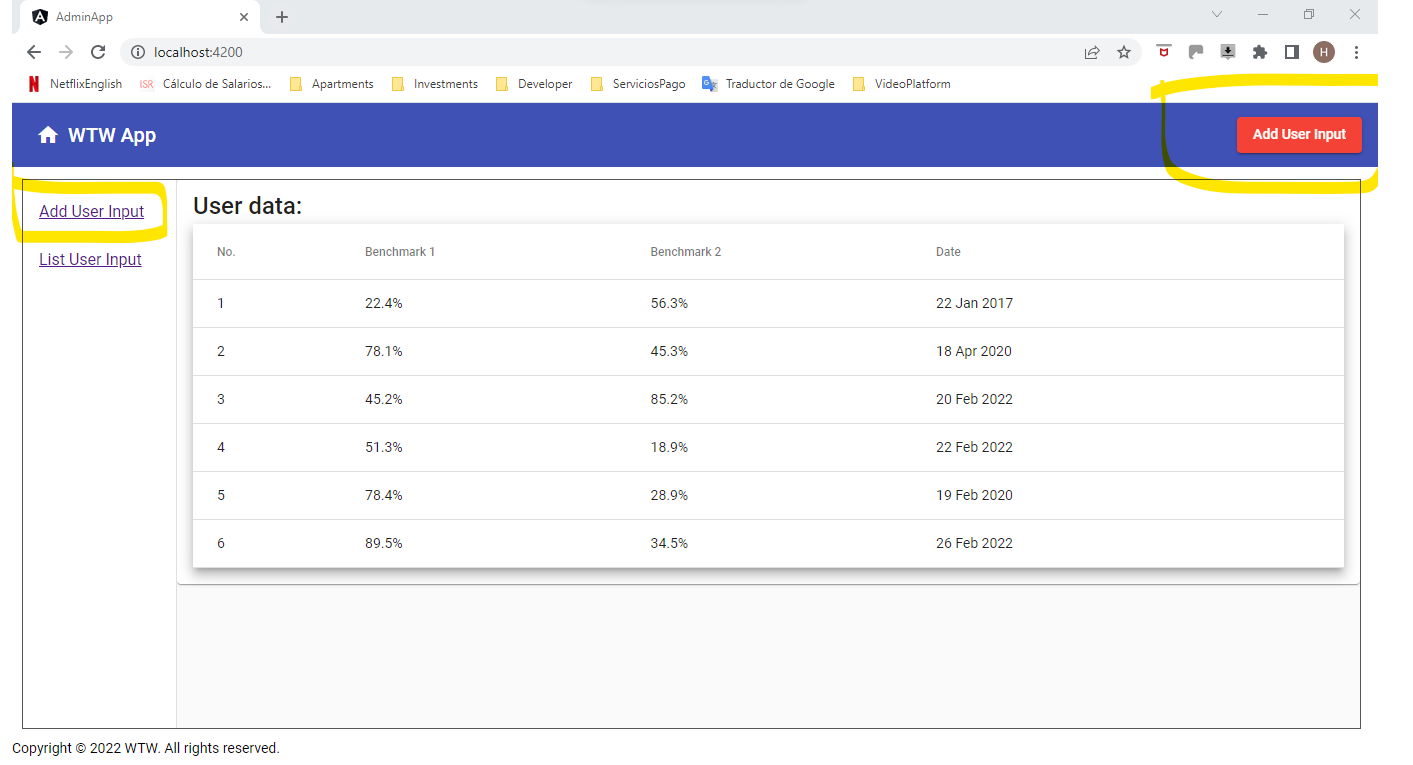Click the Add User Input sidebar link
The height and width of the screenshot is (765, 1413).
click(x=91, y=211)
